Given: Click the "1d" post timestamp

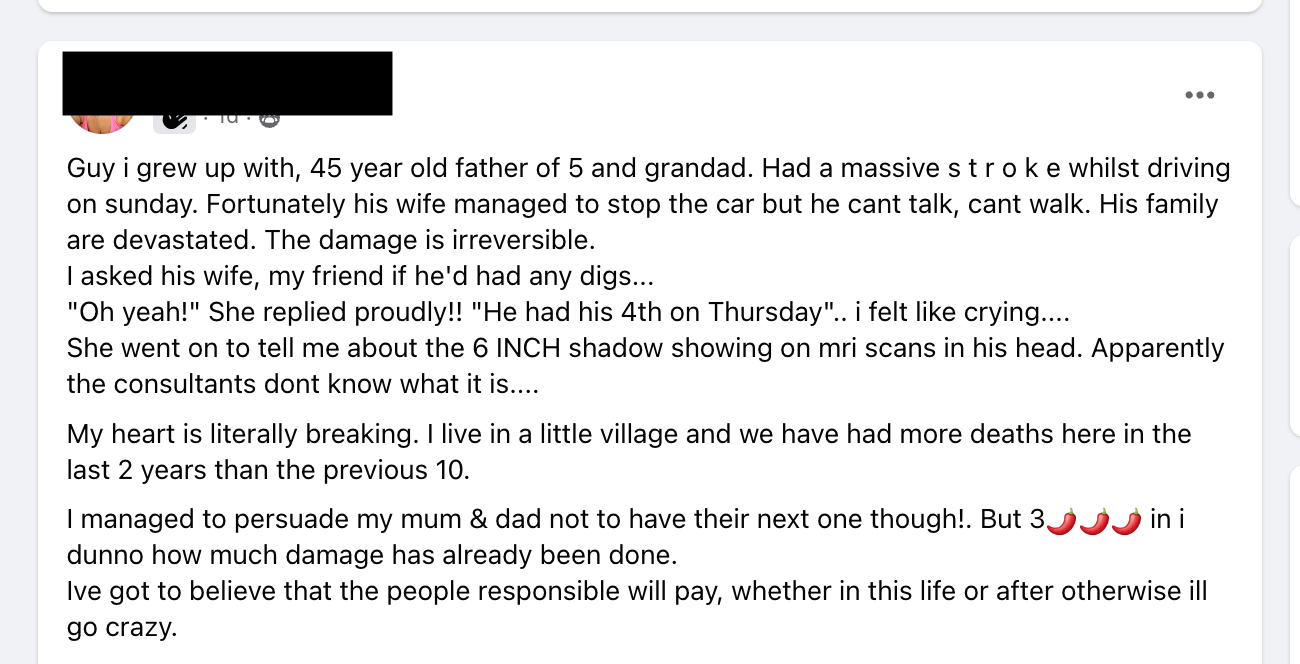Looking at the screenshot, I should point(229,118).
